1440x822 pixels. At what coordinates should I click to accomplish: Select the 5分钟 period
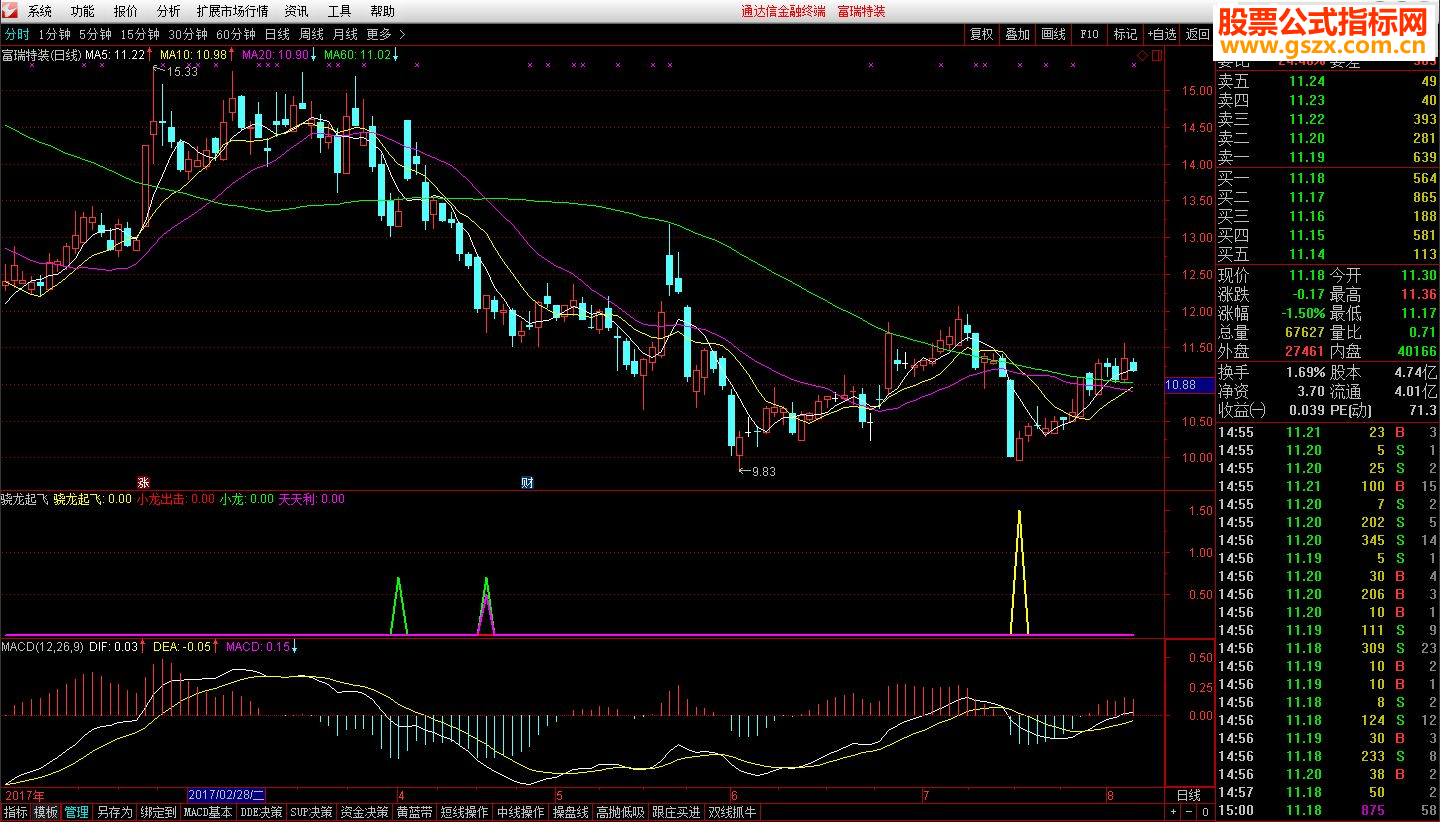click(96, 34)
